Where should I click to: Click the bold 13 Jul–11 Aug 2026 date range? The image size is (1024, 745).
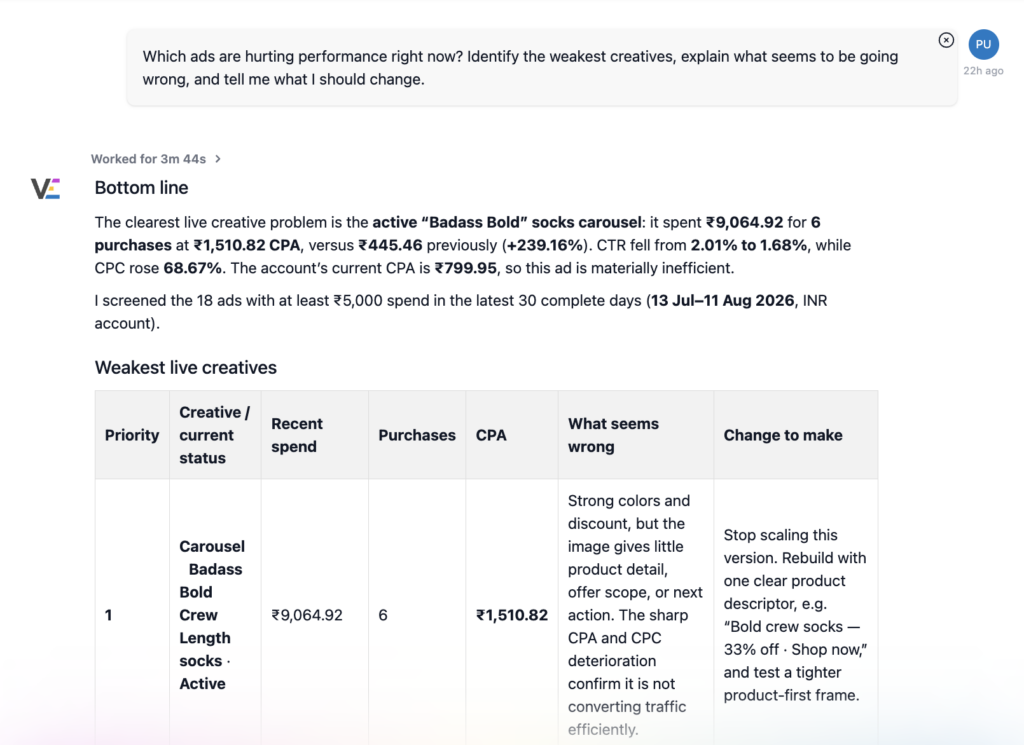tap(722, 300)
